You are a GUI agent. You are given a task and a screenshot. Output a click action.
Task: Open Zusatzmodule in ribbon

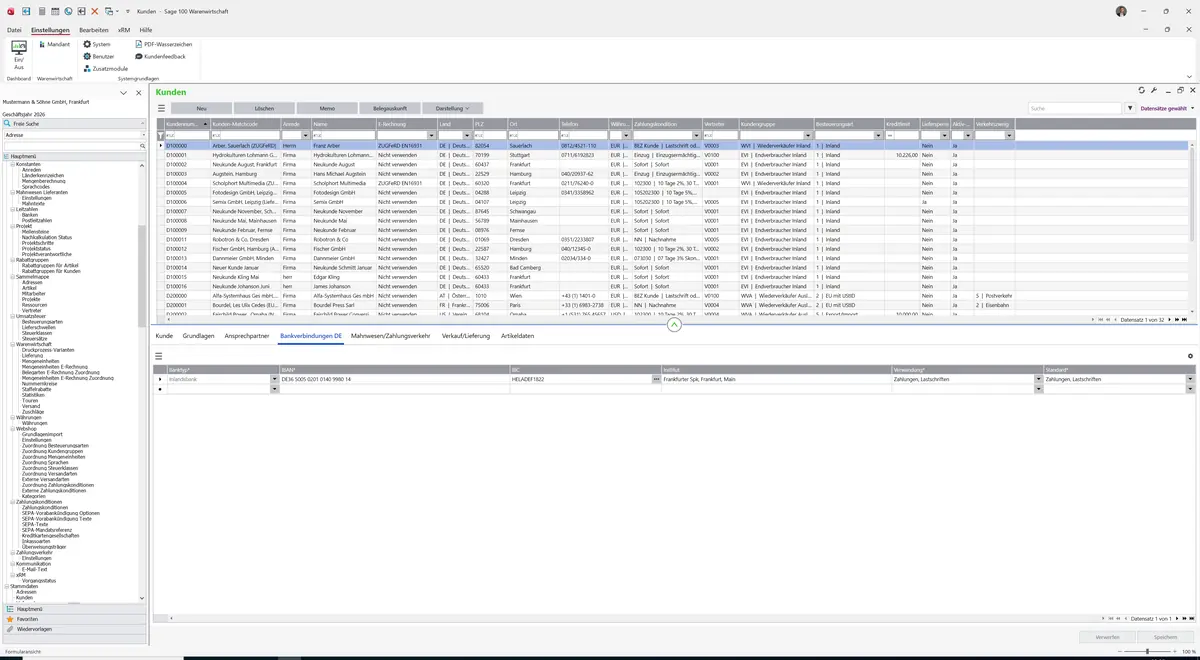pyautogui.click(x=105, y=68)
